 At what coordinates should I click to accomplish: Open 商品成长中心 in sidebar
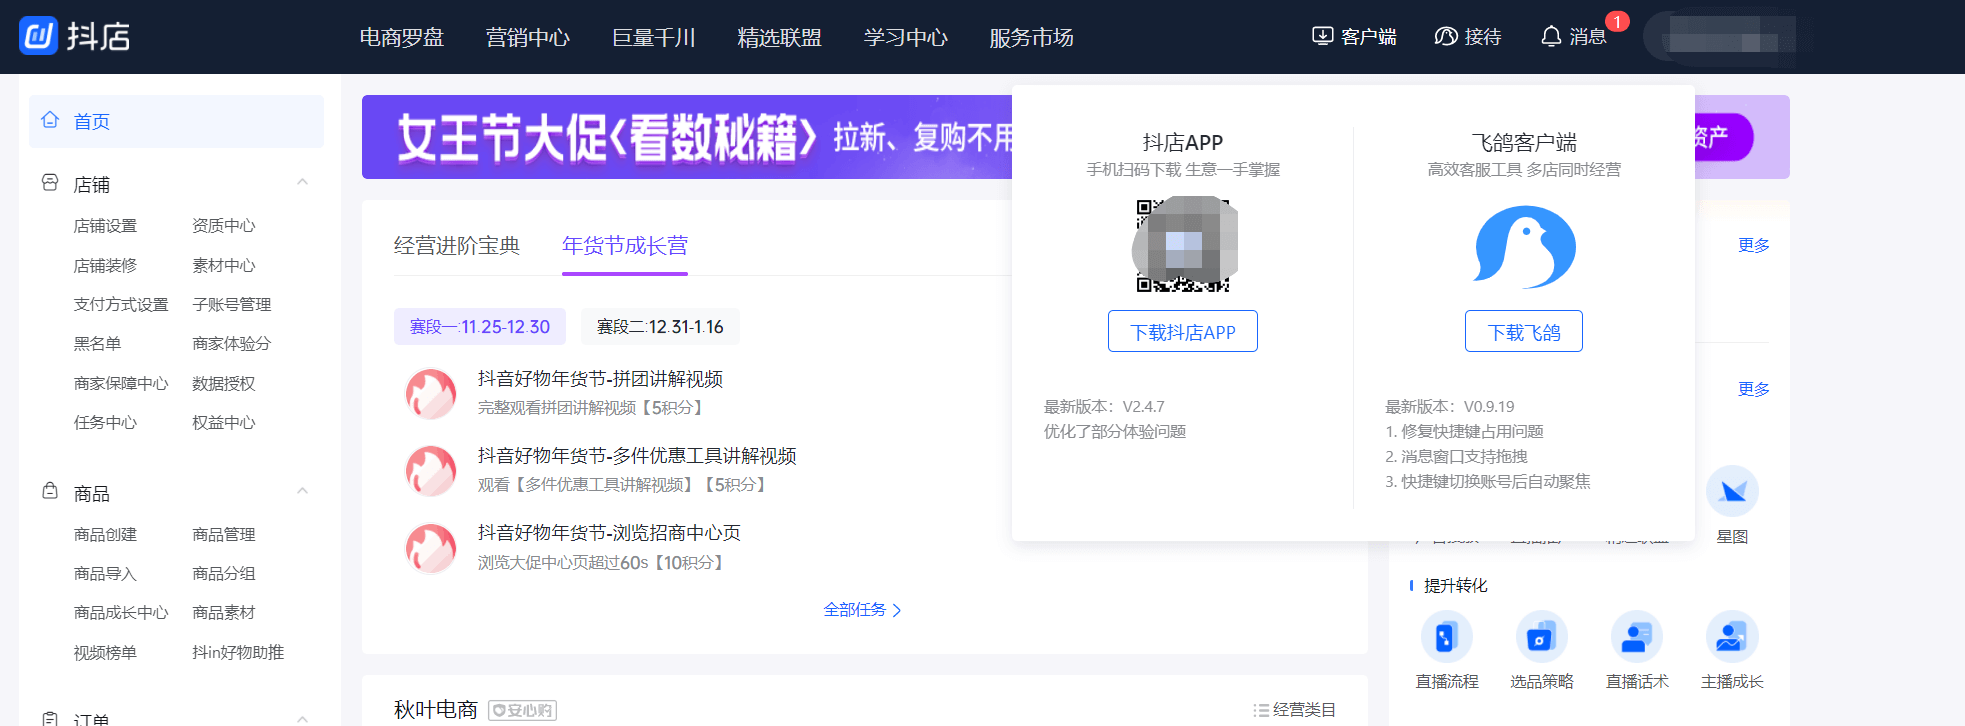click(121, 612)
